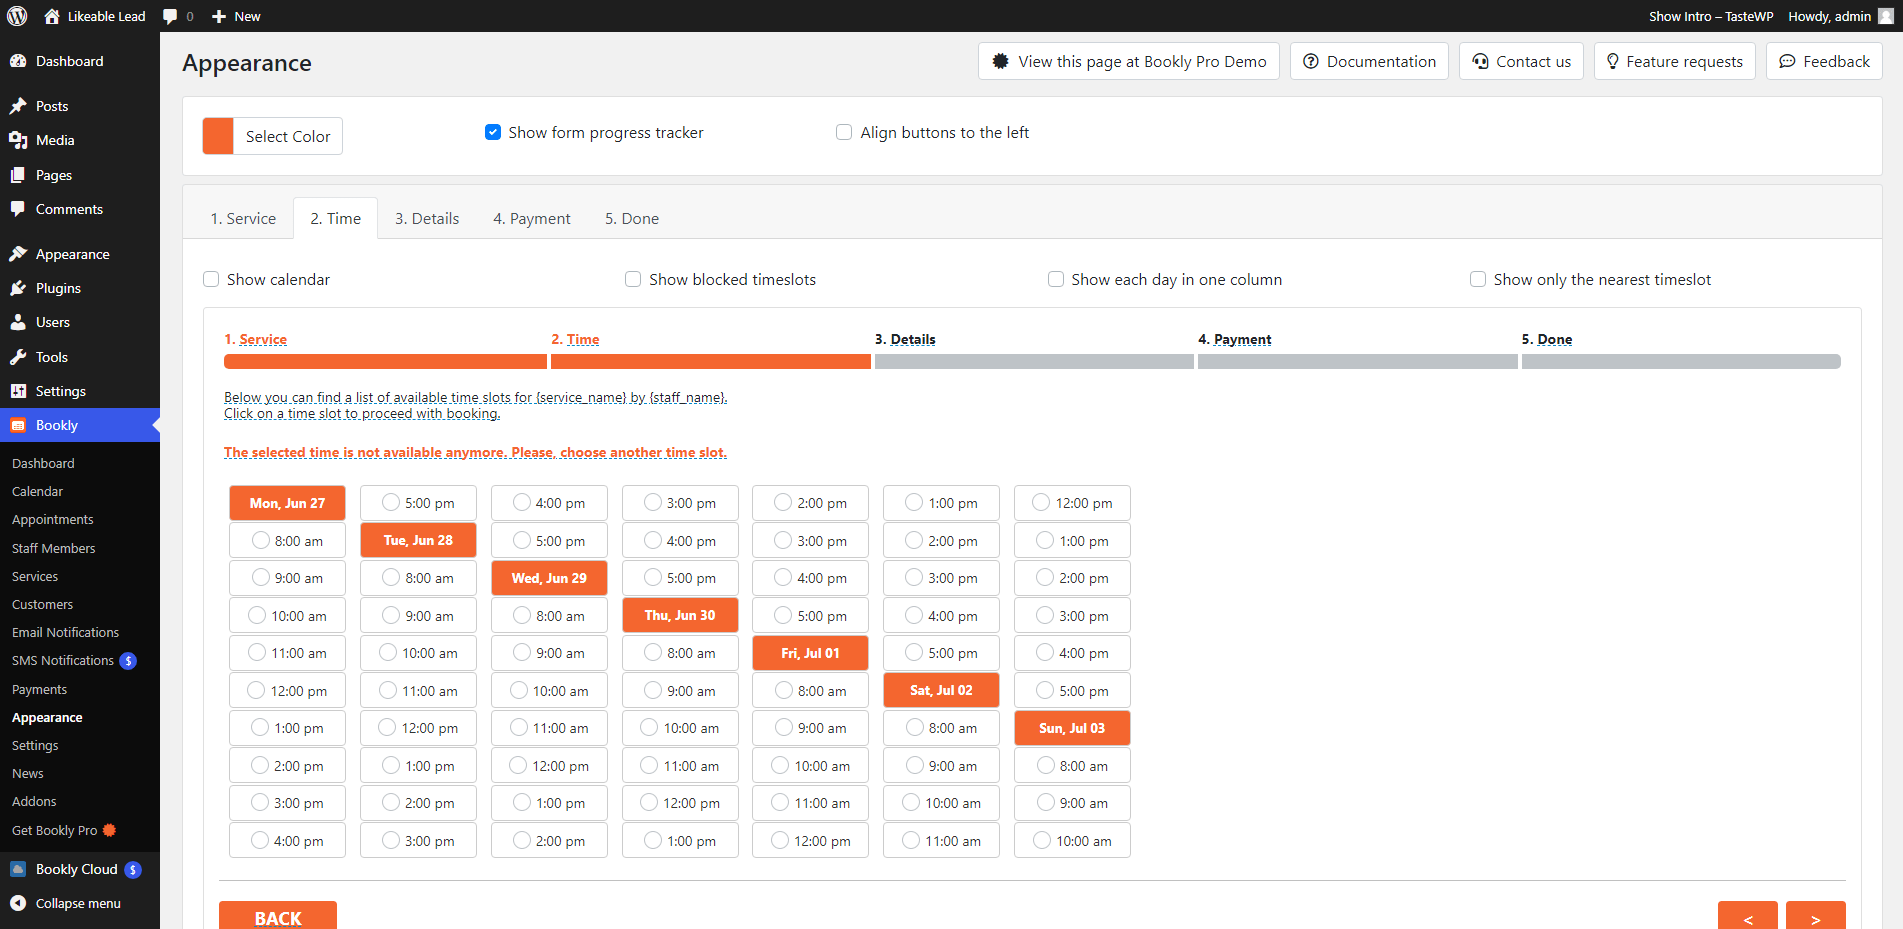Open Calendar in Bookly submenu
This screenshot has height=929, width=1903.
(38, 491)
